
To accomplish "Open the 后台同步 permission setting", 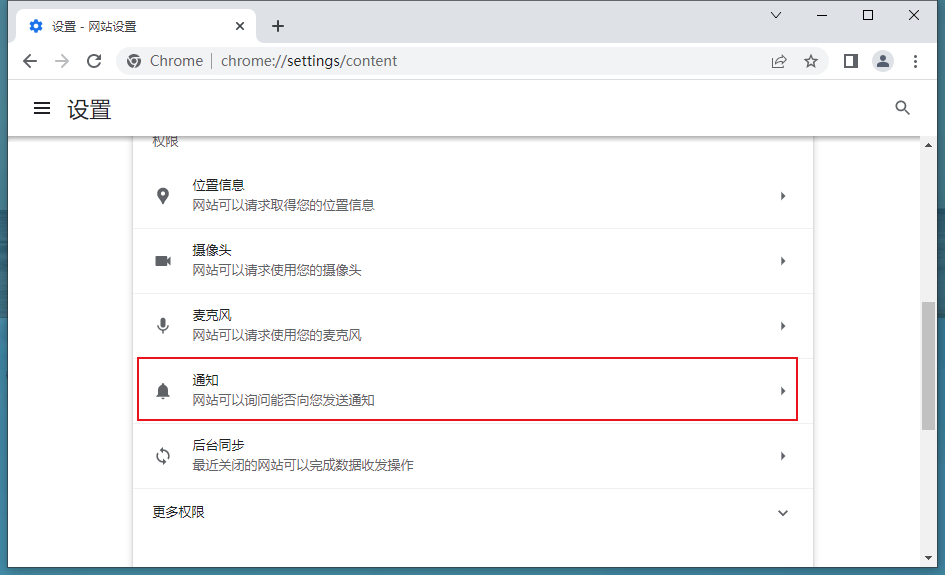I will [x=473, y=456].
